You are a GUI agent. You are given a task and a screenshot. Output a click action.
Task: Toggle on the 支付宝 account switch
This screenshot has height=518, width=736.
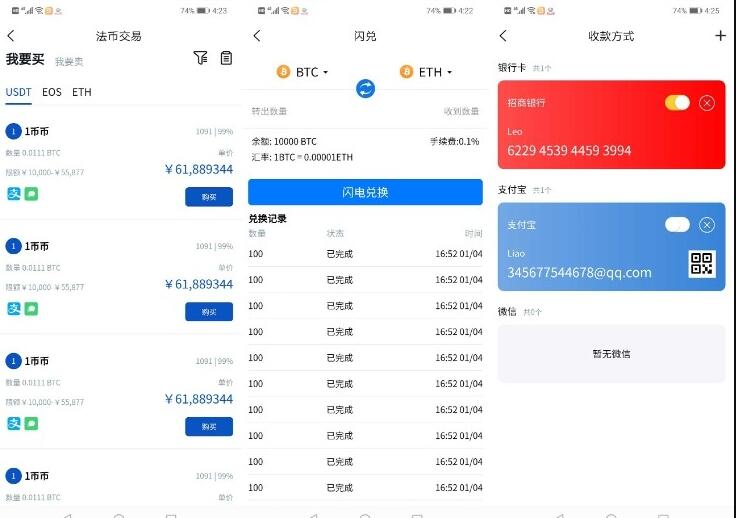coord(677,225)
